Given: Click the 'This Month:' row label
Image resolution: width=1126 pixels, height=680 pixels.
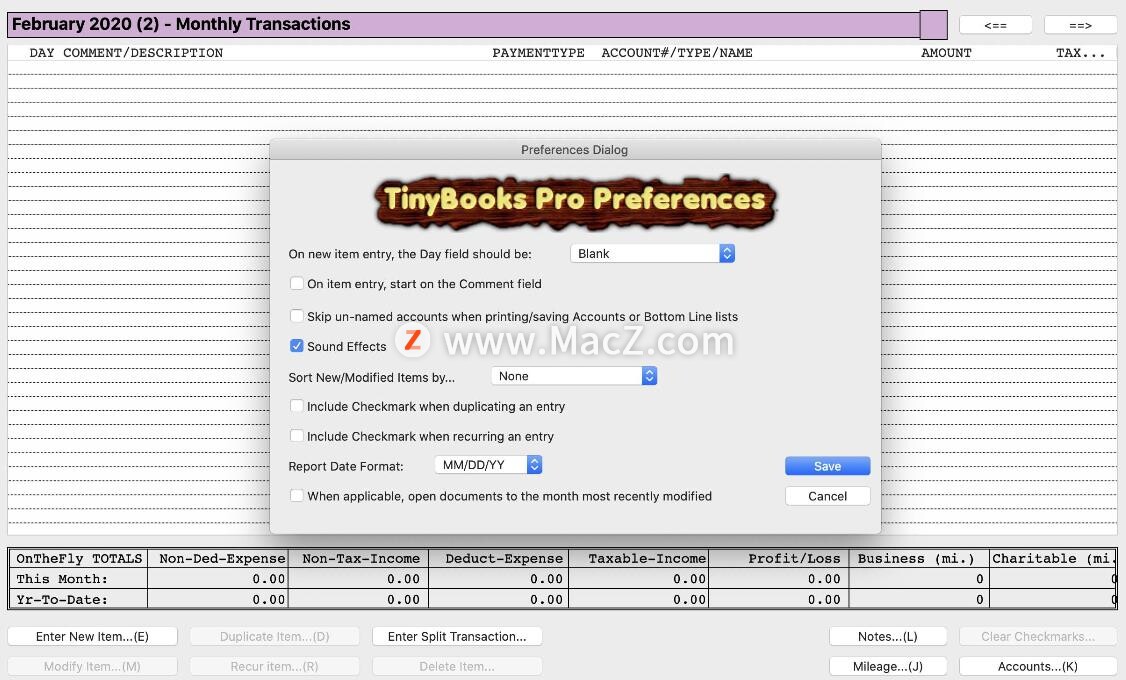Looking at the screenshot, I should (62, 579).
